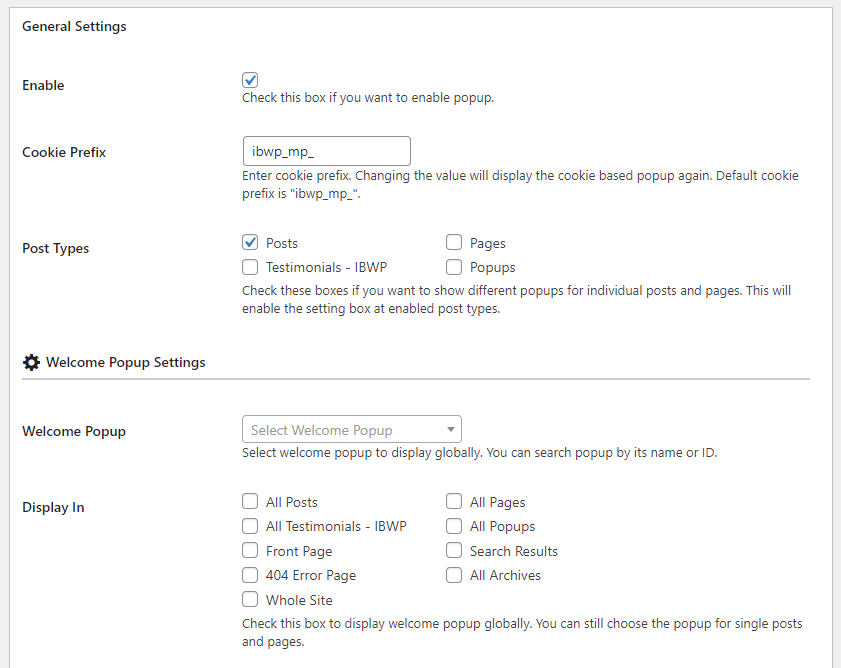
Task: Enable All Pages in Display In
Action: 454,502
